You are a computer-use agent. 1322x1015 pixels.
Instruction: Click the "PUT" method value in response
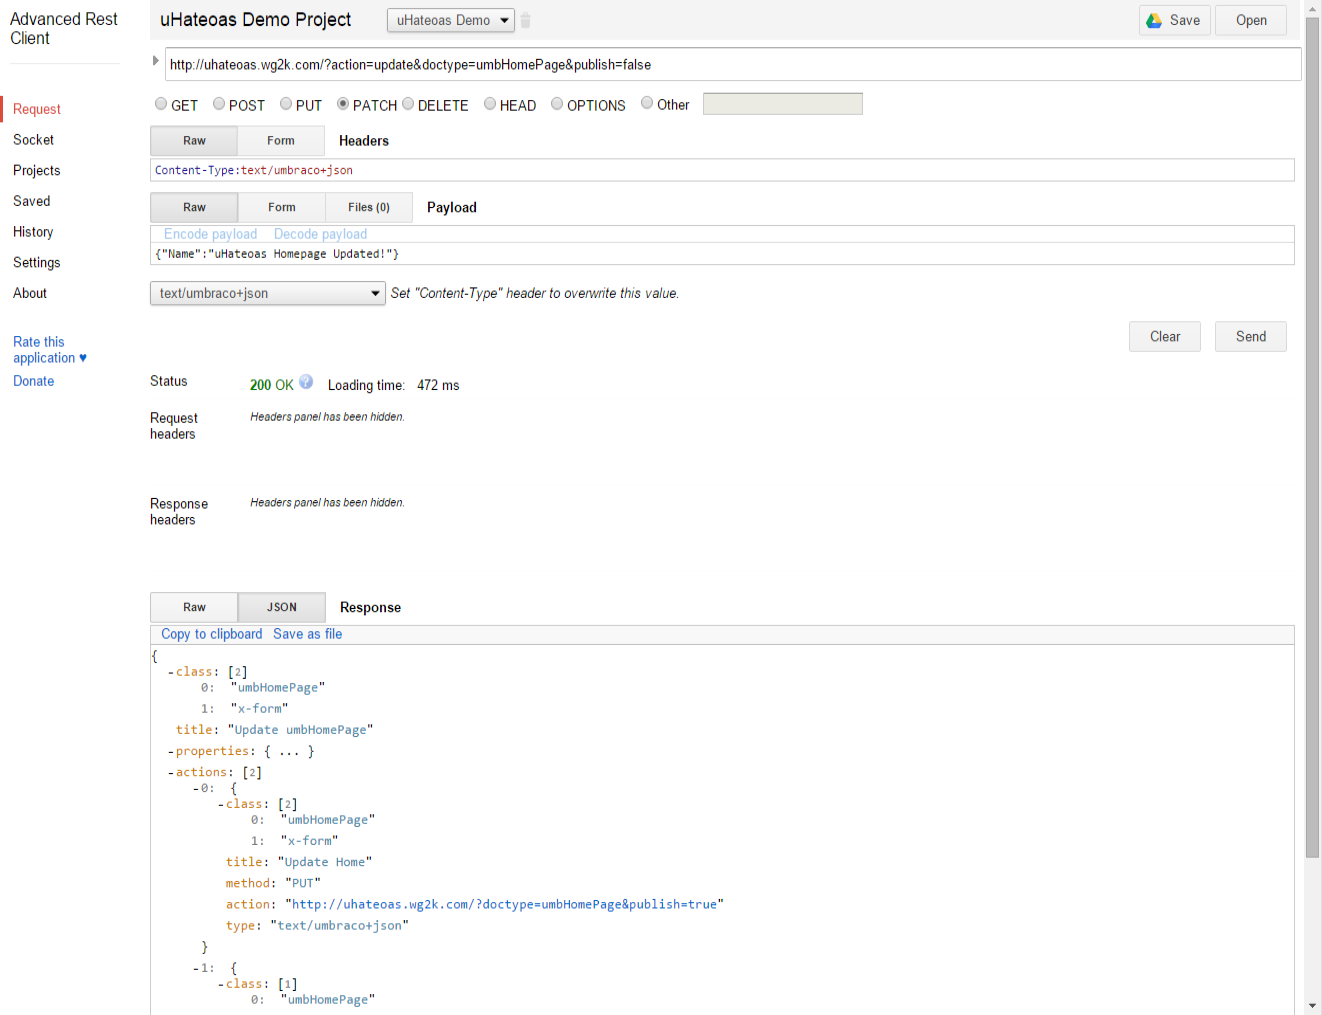[303, 884]
